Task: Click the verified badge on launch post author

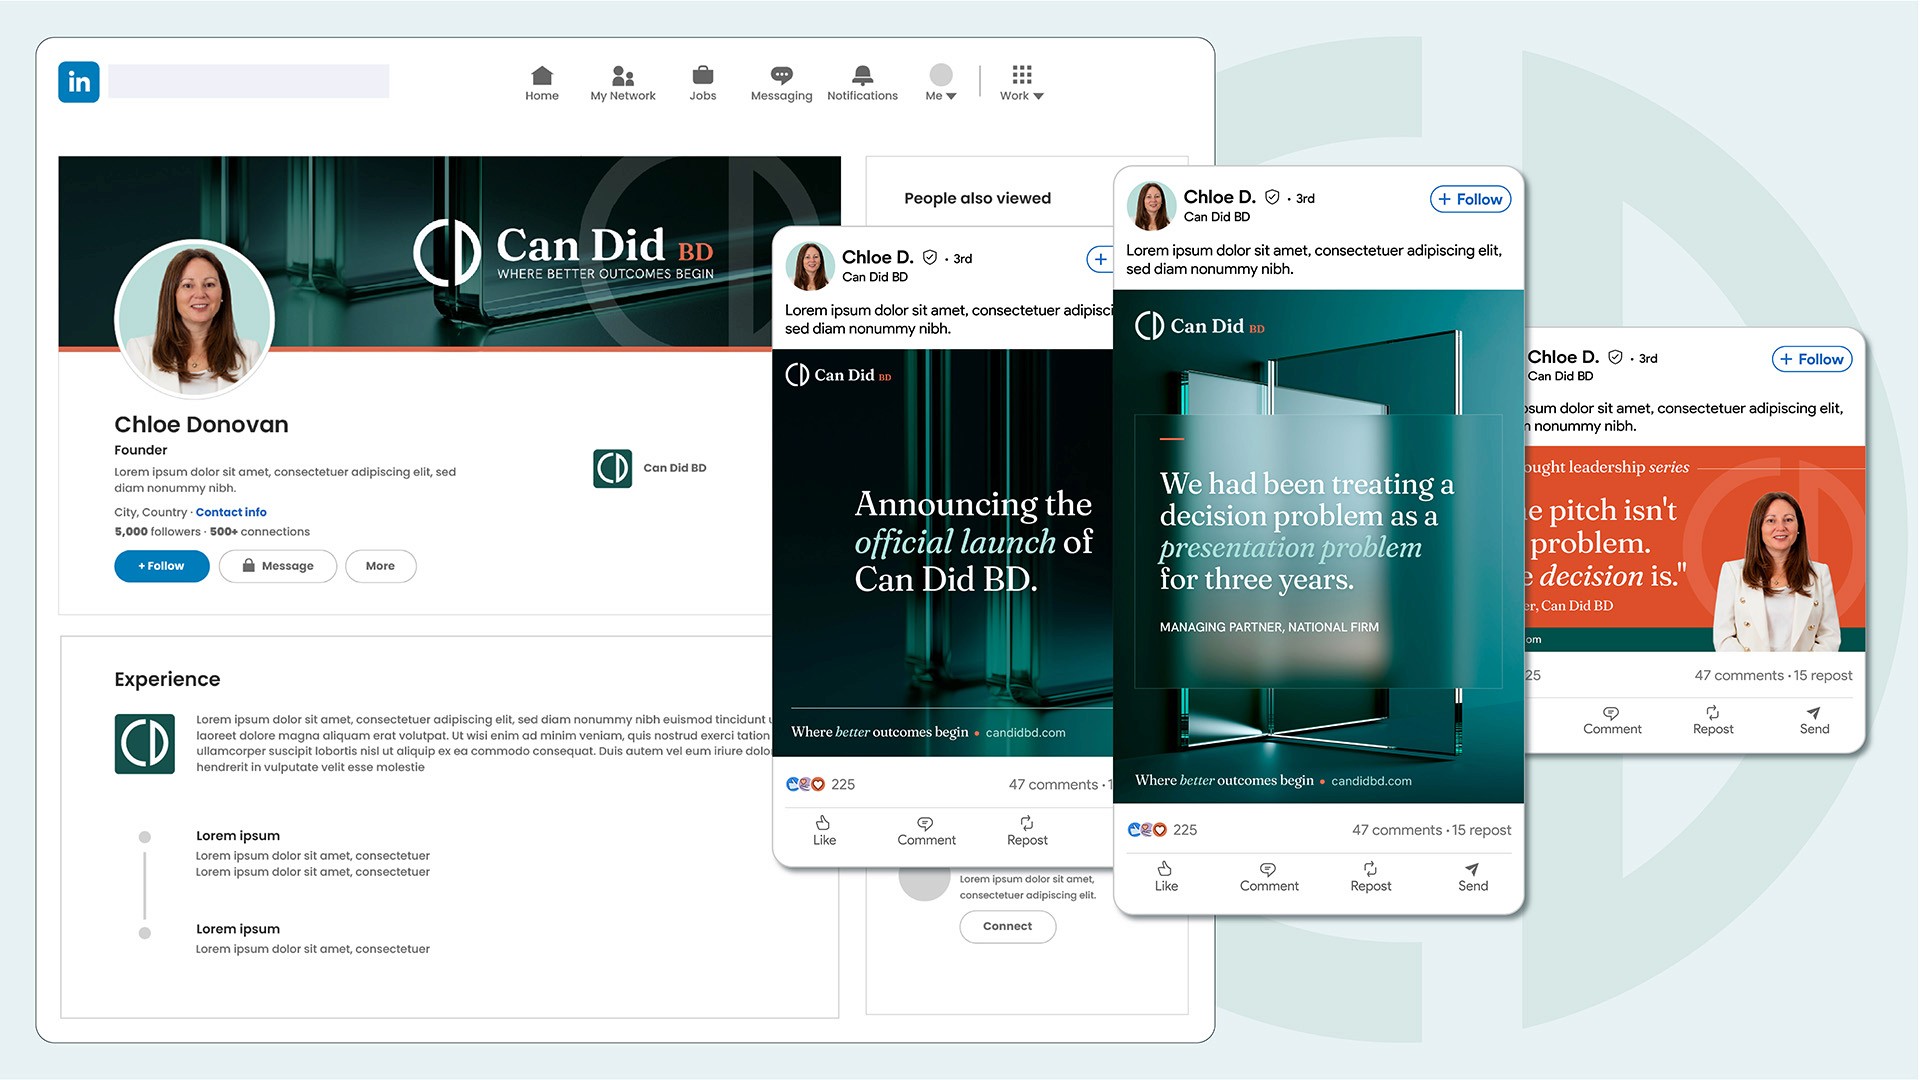Action: 930,257
